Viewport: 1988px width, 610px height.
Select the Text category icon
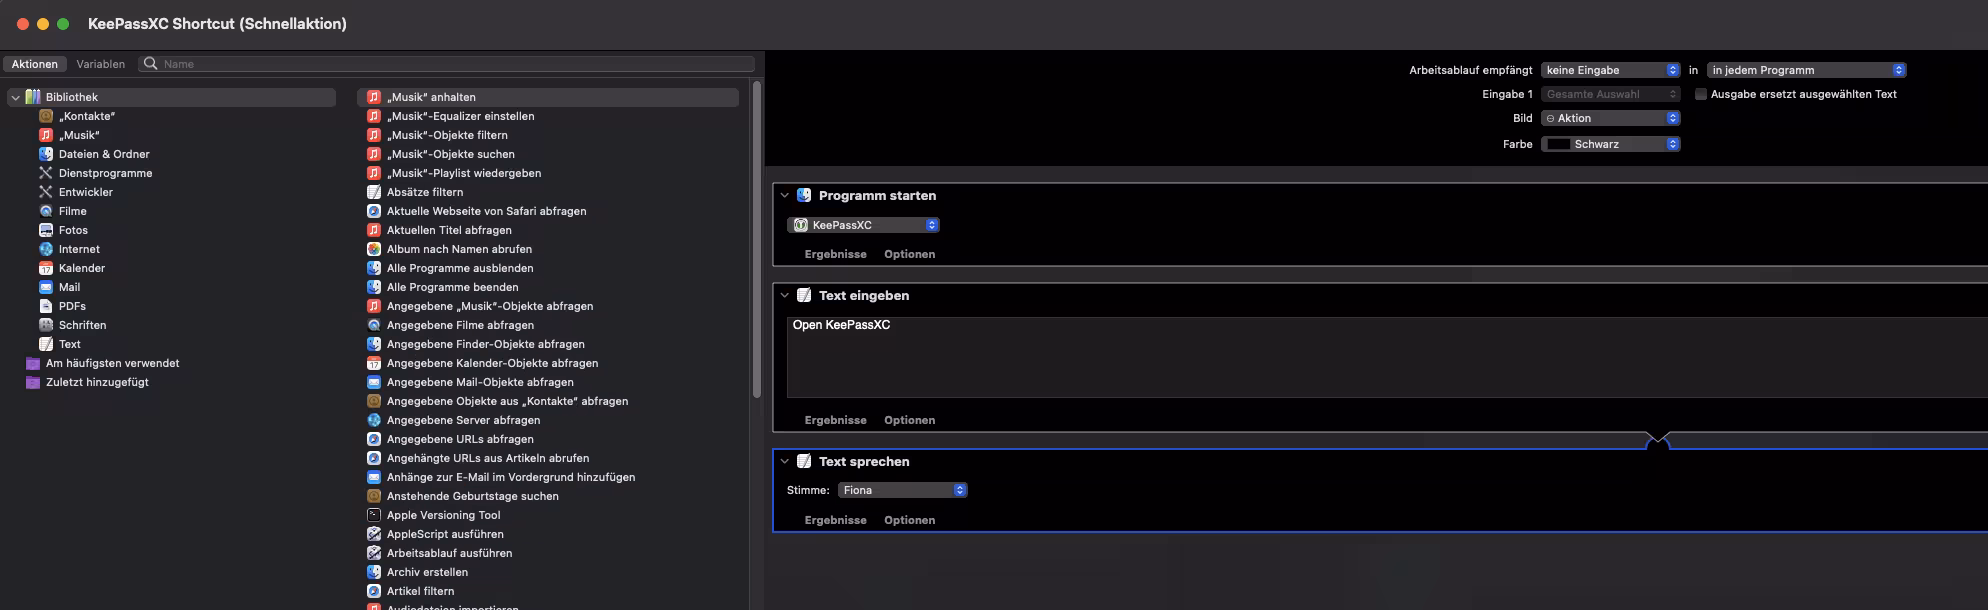(46, 344)
